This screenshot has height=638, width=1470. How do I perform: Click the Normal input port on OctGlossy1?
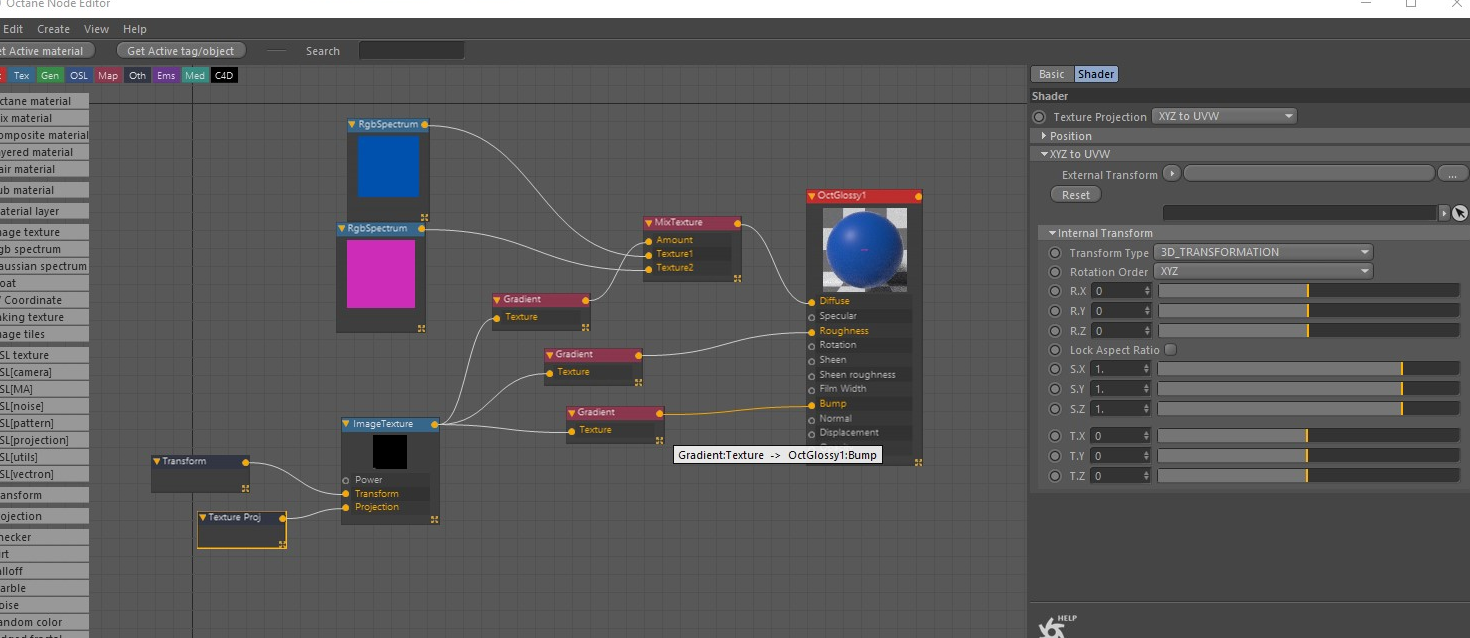(x=812, y=419)
